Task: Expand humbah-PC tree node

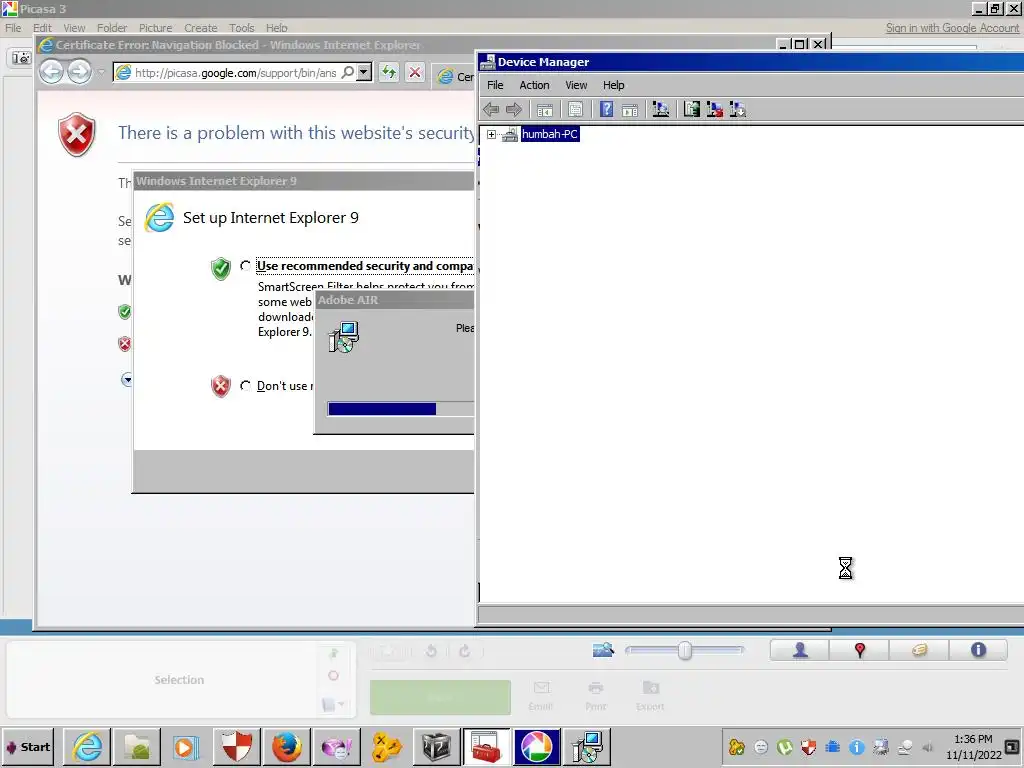Action: [491, 135]
